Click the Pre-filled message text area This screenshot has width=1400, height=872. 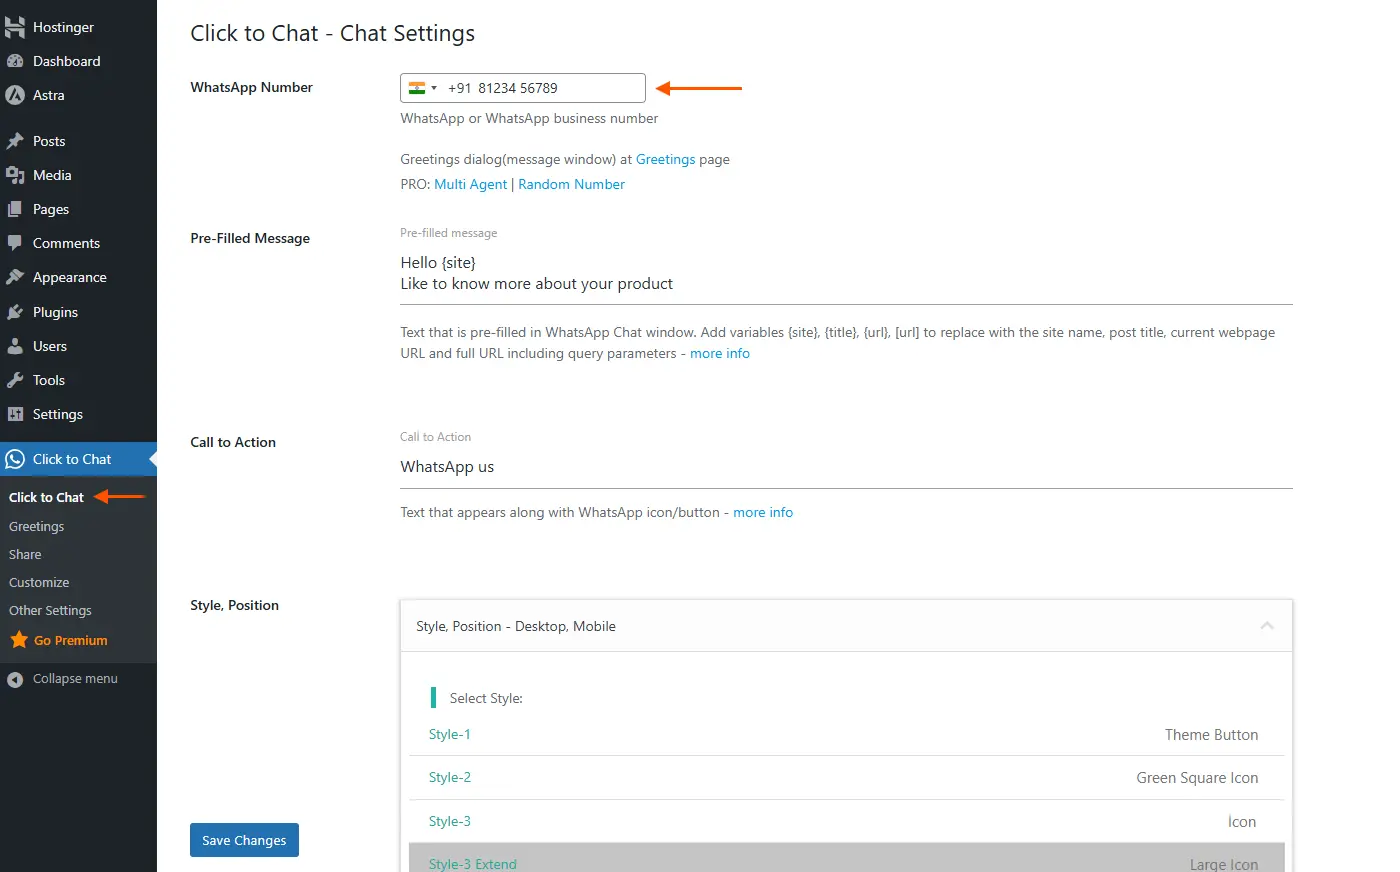tap(846, 274)
